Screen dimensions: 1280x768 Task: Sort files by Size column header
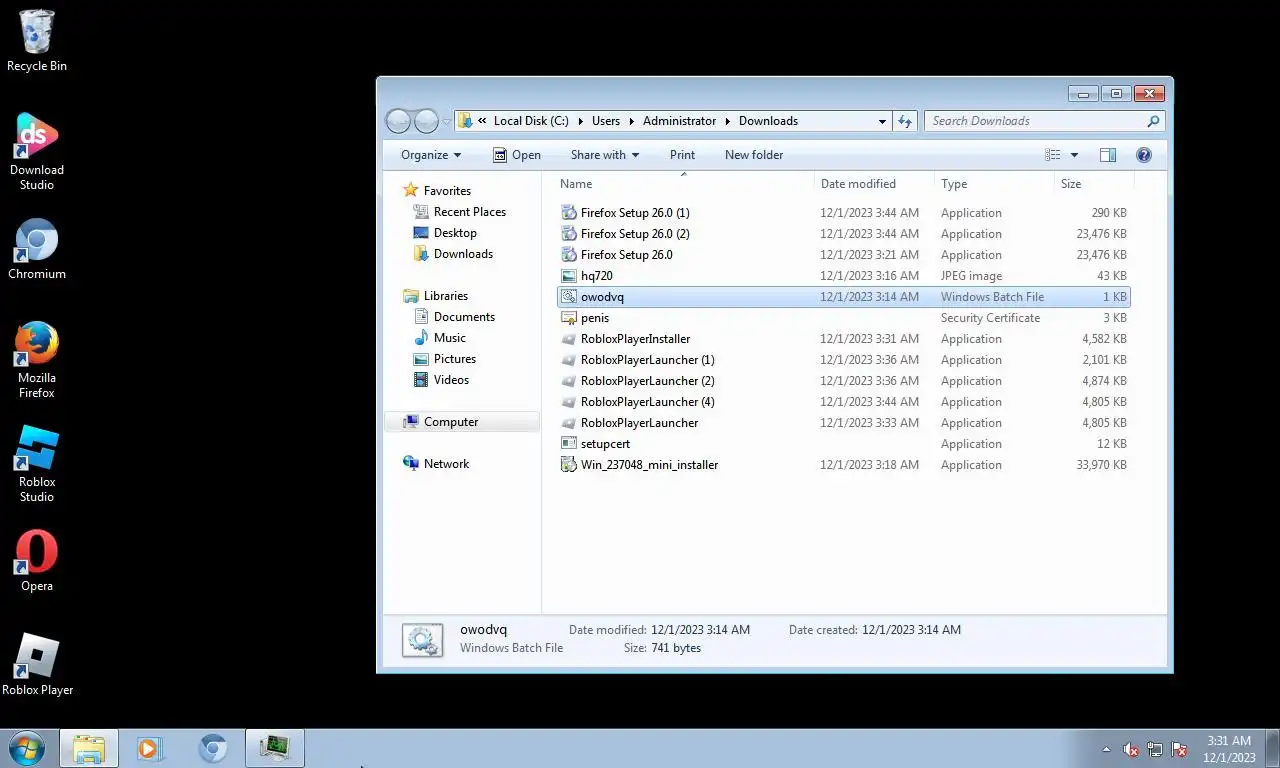[x=1094, y=184]
